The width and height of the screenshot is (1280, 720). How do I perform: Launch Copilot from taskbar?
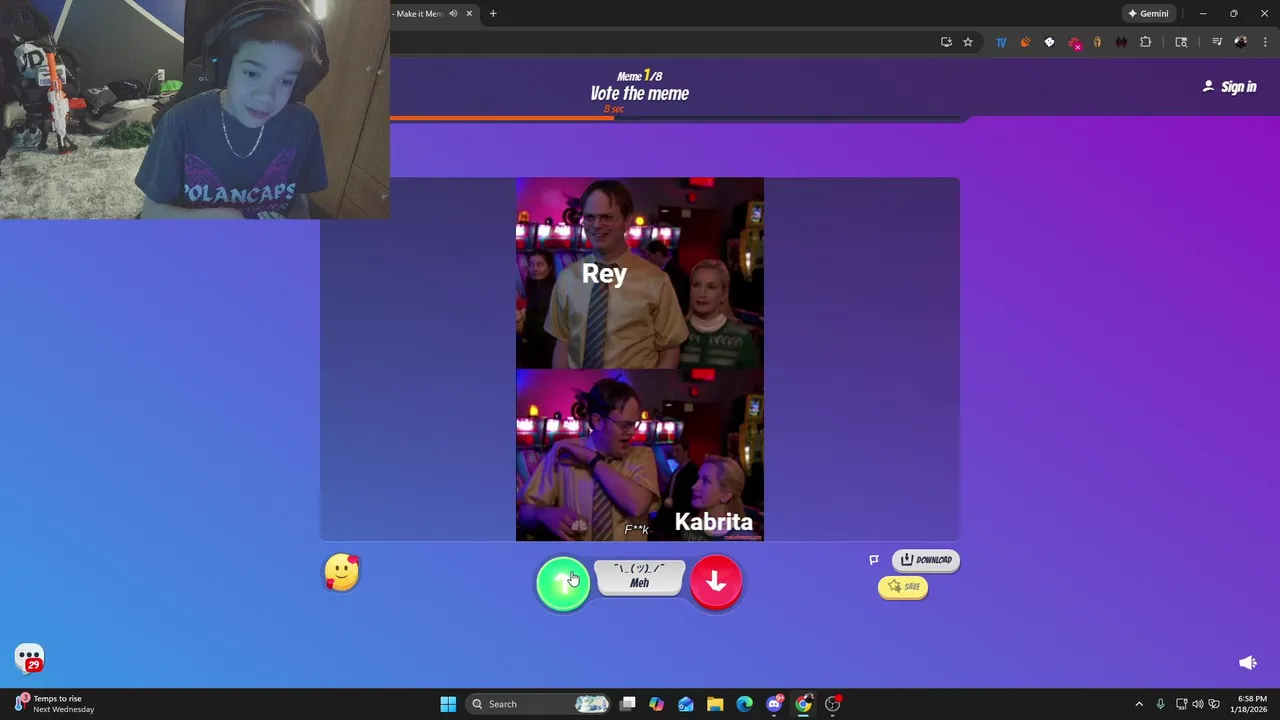click(656, 704)
